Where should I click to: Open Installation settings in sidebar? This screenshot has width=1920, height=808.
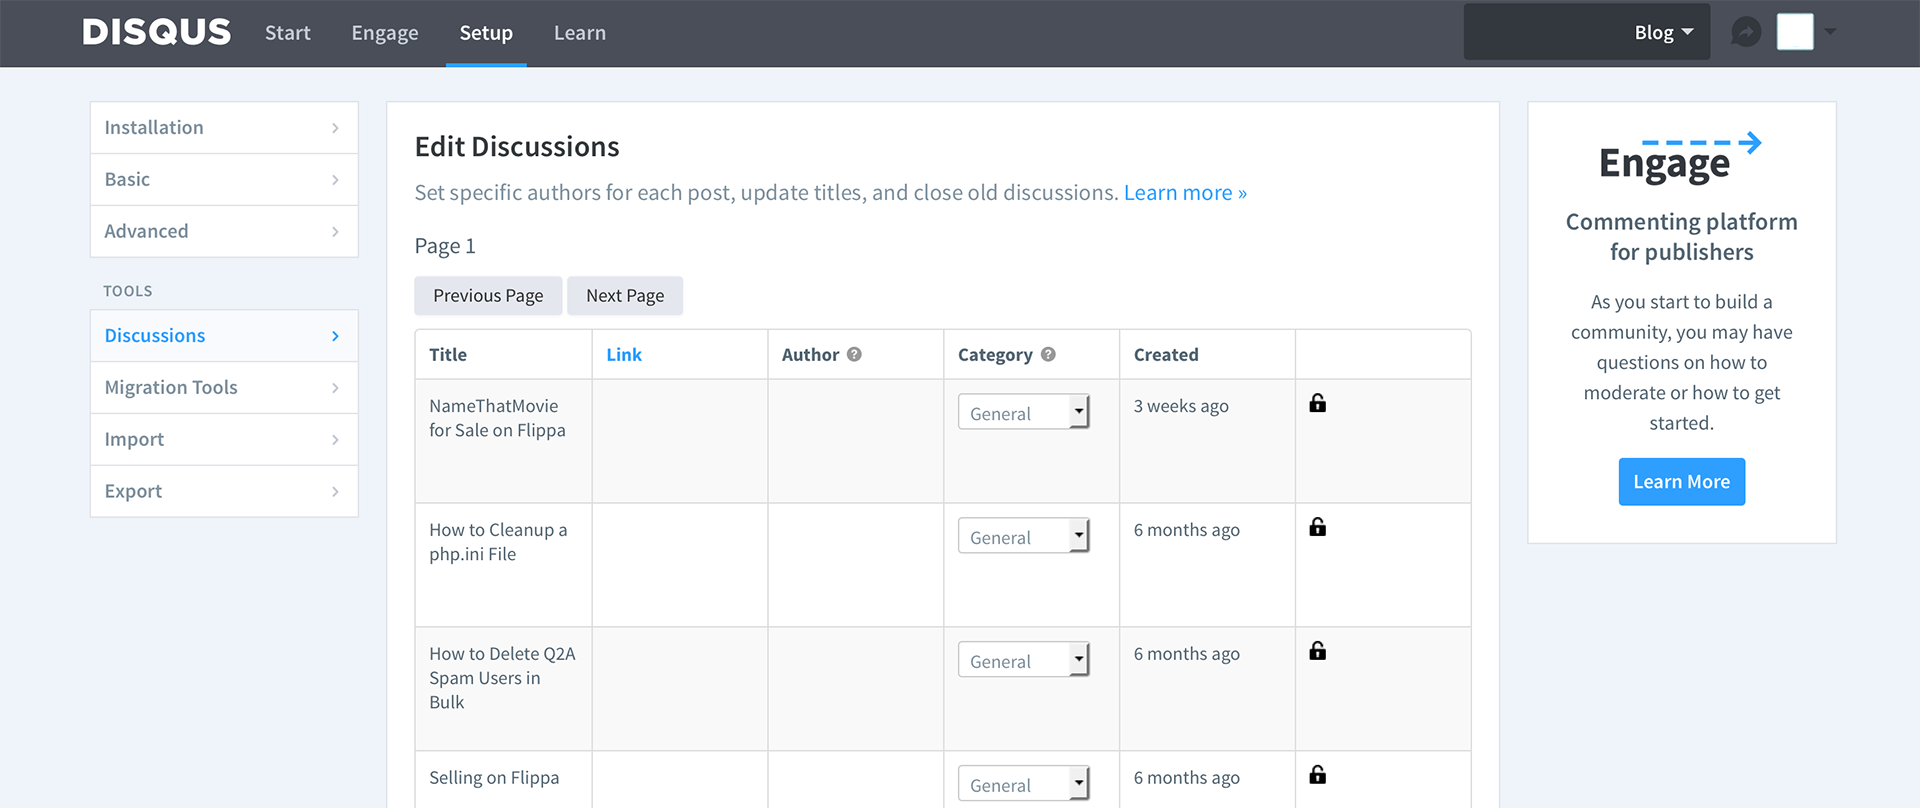point(224,128)
